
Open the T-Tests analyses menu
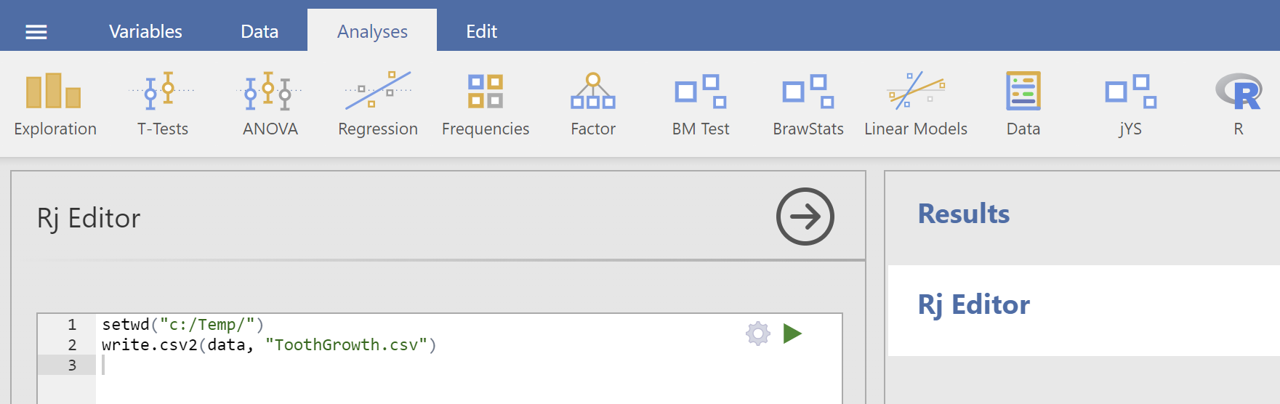click(x=162, y=104)
